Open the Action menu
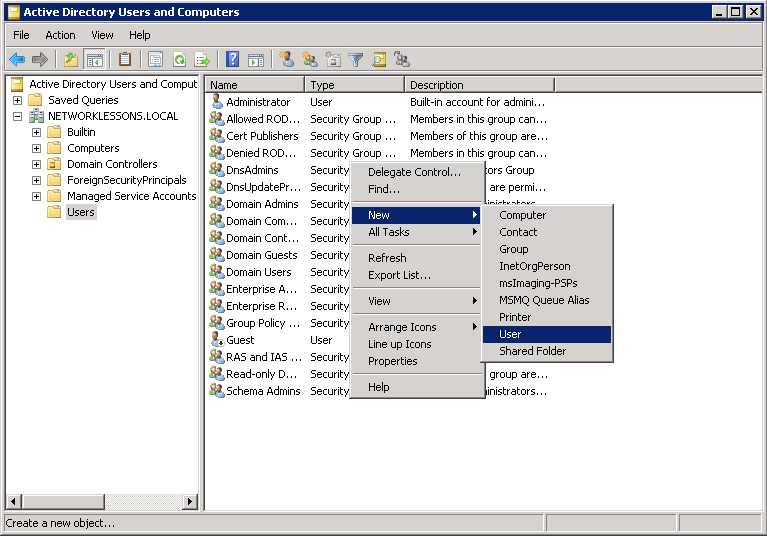The width and height of the screenshot is (767, 536). click(x=60, y=35)
